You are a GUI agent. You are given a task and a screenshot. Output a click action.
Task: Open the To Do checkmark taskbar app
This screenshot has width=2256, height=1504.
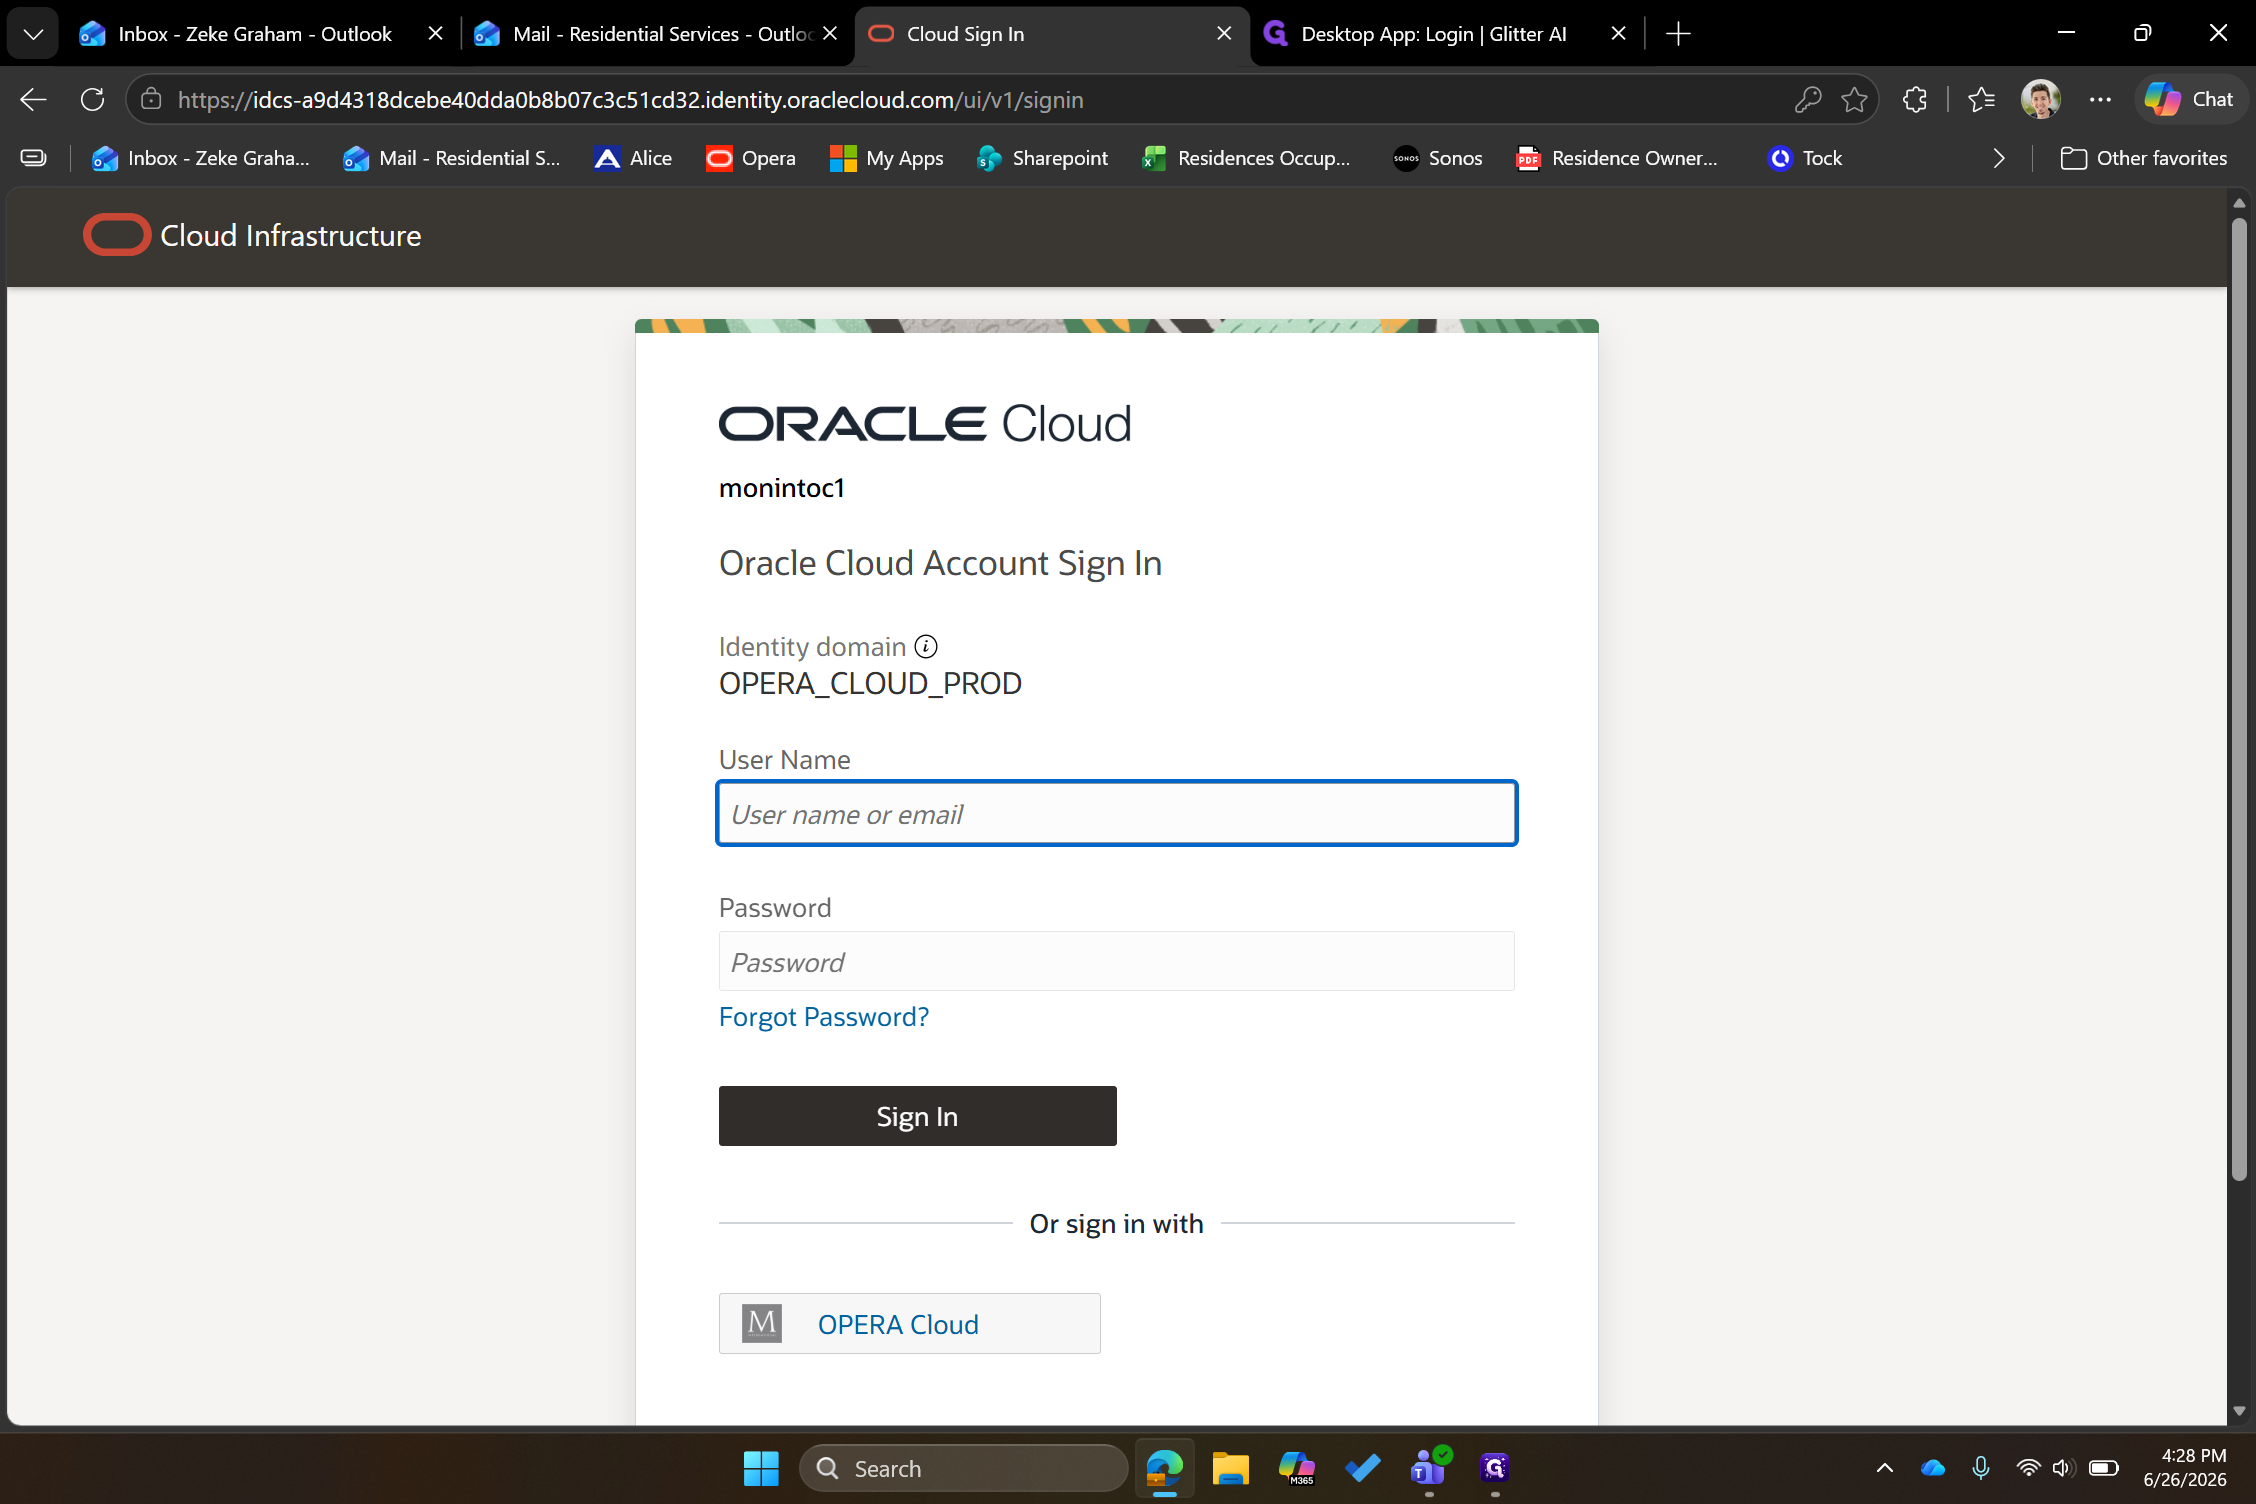[1362, 1468]
